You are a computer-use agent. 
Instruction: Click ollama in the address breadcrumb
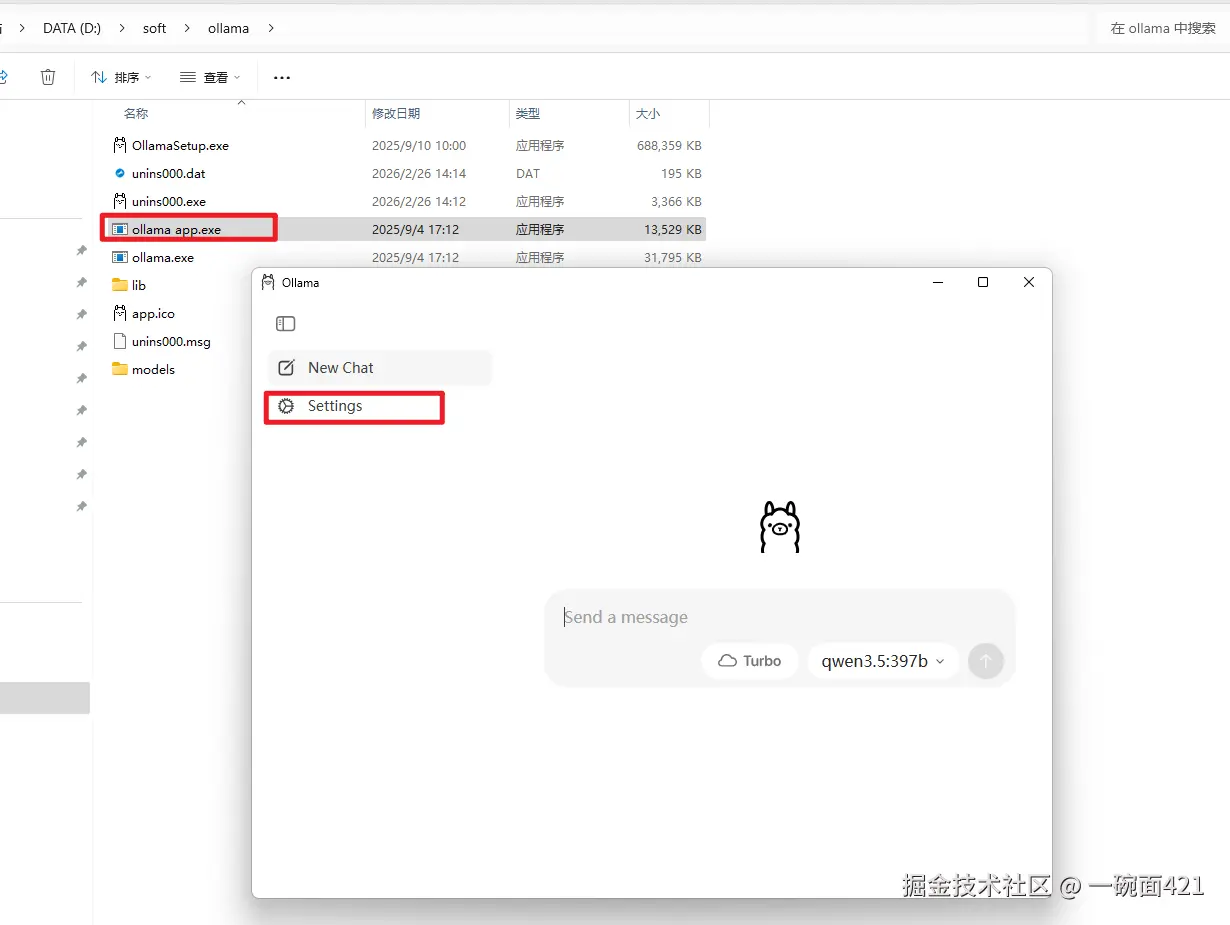tap(228, 28)
